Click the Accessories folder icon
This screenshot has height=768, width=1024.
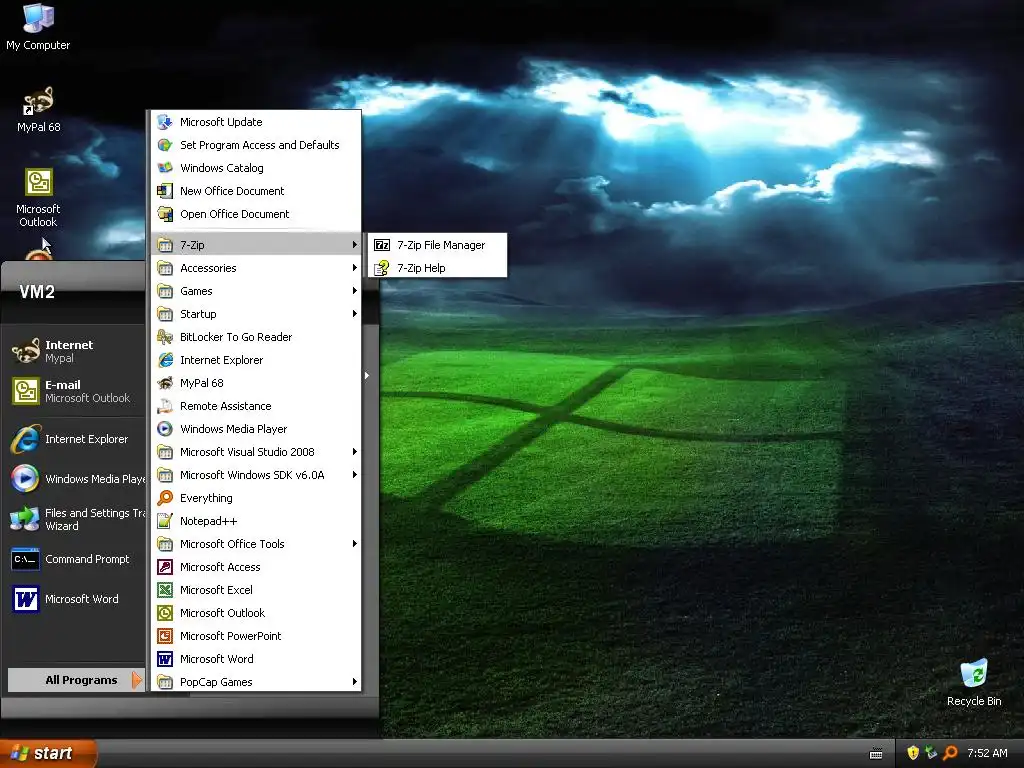click(x=165, y=268)
